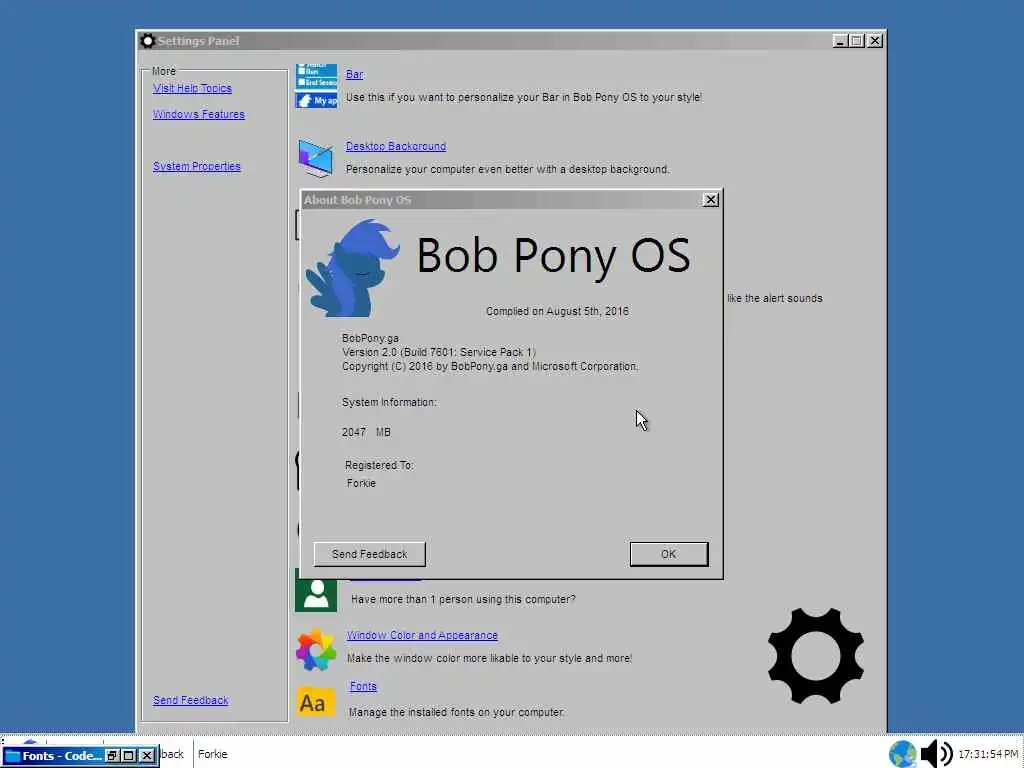The width and height of the screenshot is (1024, 768).
Task: Click the 'Compiled on August 5th, 2016' text
Action: [557, 312]
